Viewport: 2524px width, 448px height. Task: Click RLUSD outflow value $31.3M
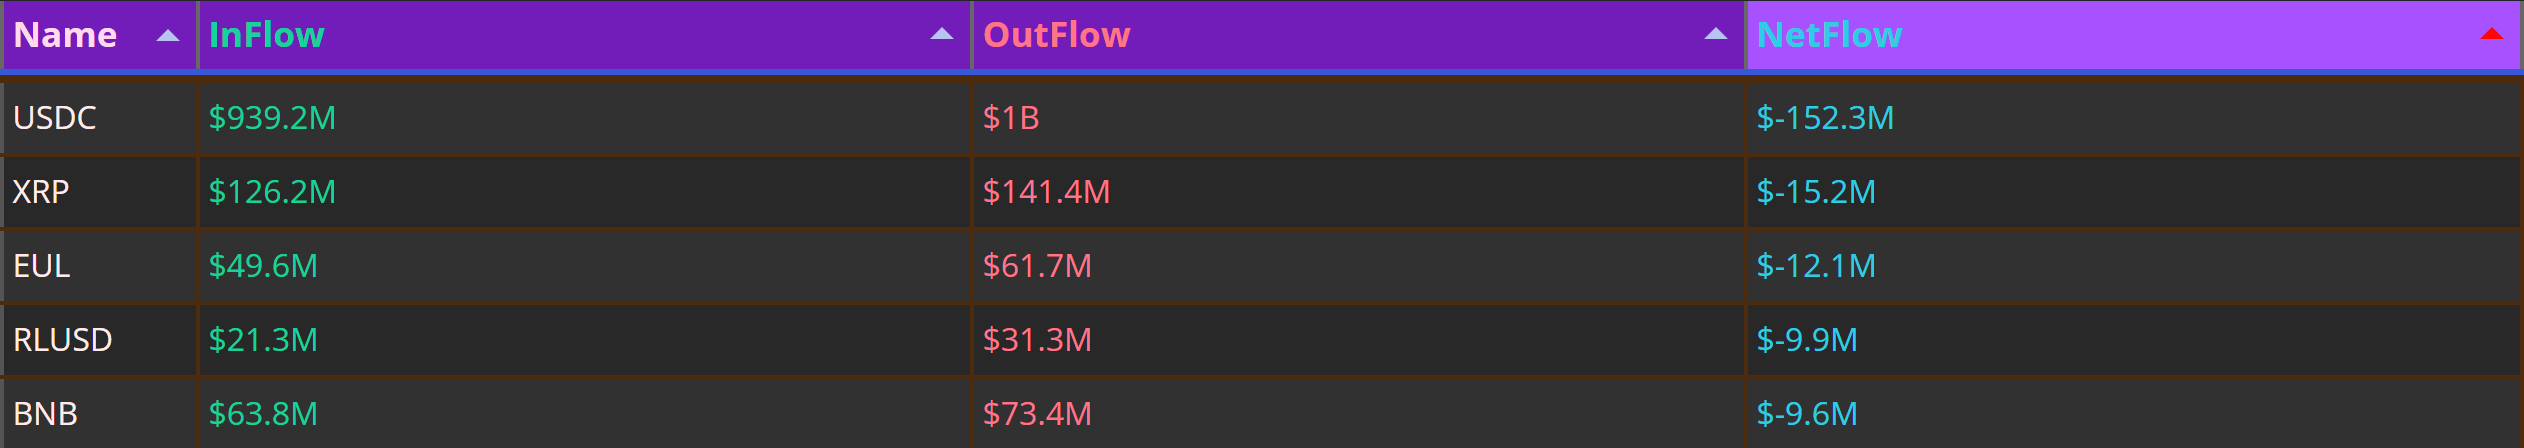coord(1037,340)
